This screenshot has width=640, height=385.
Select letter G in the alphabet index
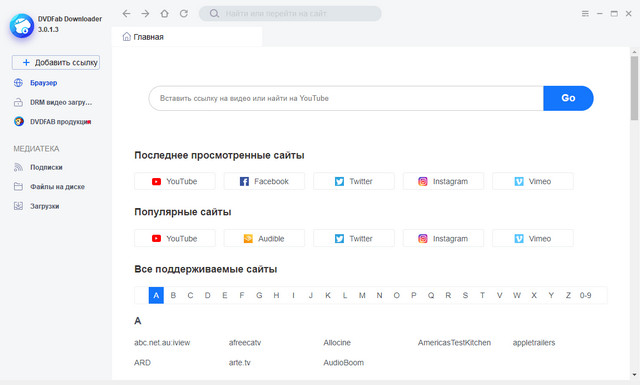coord(259,295)
